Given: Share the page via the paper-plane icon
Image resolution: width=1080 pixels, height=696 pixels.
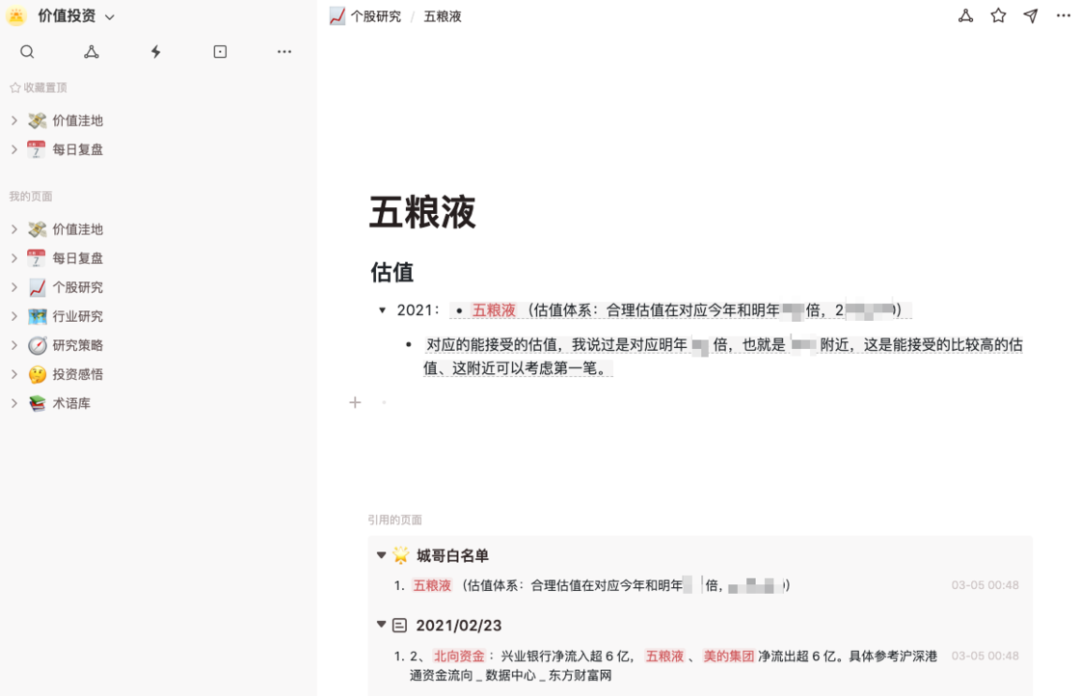Looking at the screenshot, I should (1031, 16).
